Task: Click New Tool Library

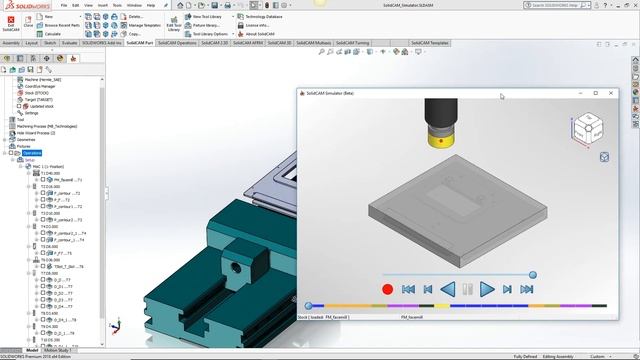Action: (x=203, y=17)
